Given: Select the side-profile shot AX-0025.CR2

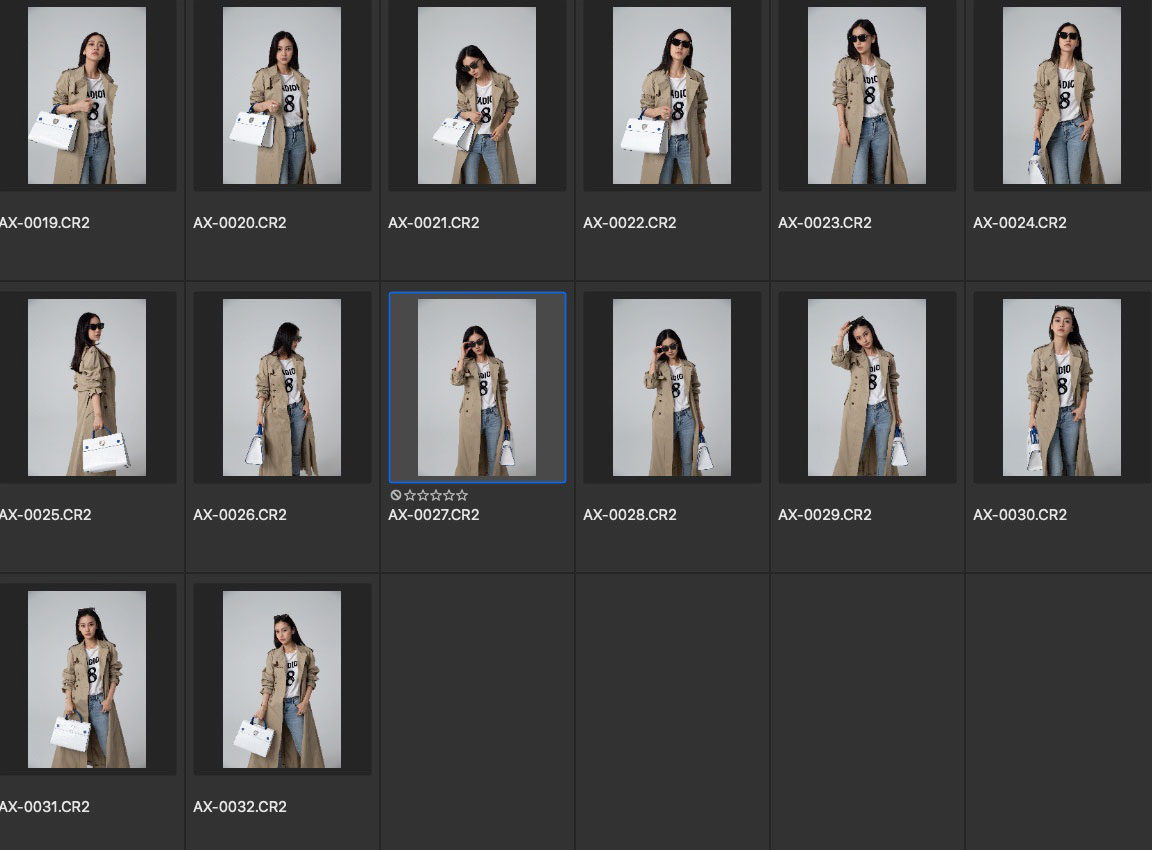Looking at the screenshot, I should (x=87, y=388).
